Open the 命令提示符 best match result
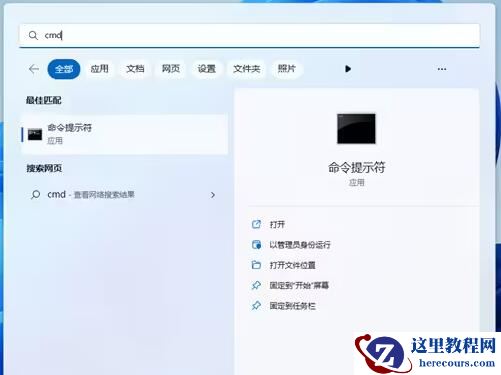The width and height of the screenshot is (501, 375). tap(125, 134)
